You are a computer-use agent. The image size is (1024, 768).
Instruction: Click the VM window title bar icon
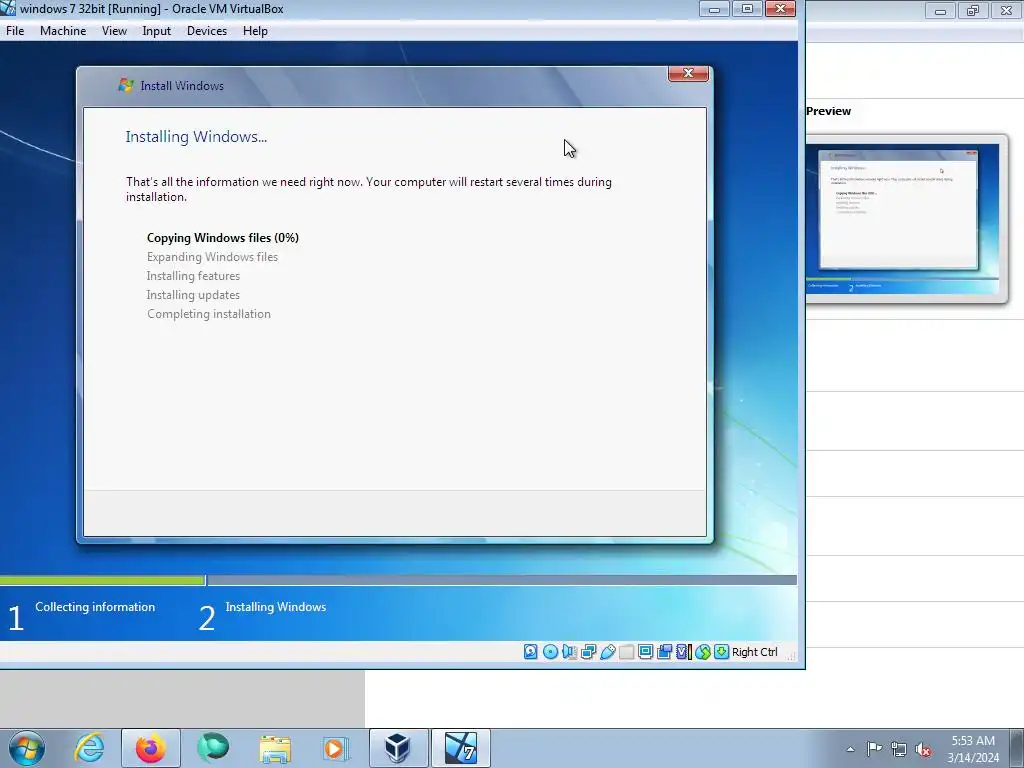click(8, 8)
